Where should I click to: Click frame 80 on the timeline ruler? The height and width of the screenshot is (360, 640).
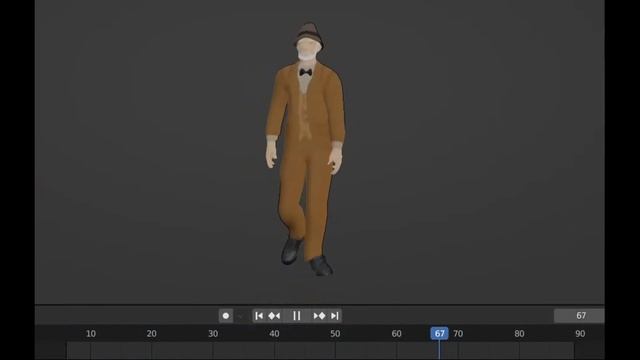tap(519, 333)
